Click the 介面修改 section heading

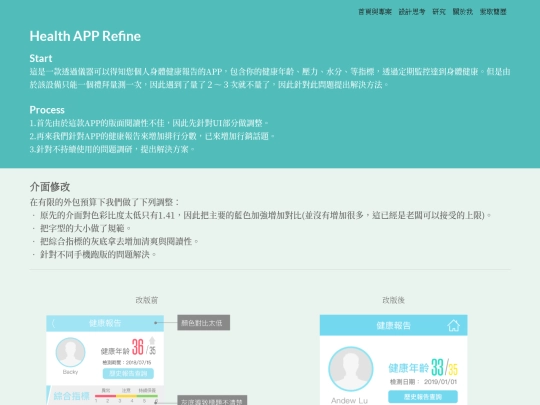(x=50, y=187)
